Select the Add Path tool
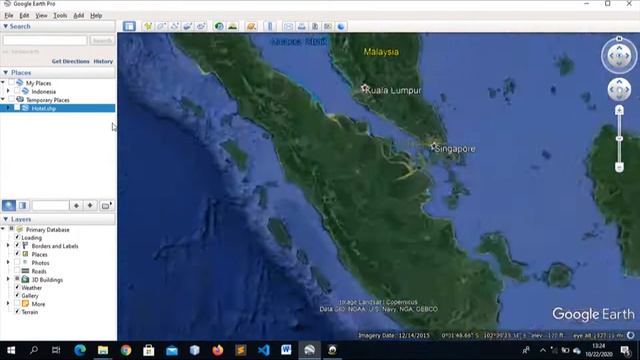Image resolution: width=640 pixels, height=360 pixels. (174, 26)
